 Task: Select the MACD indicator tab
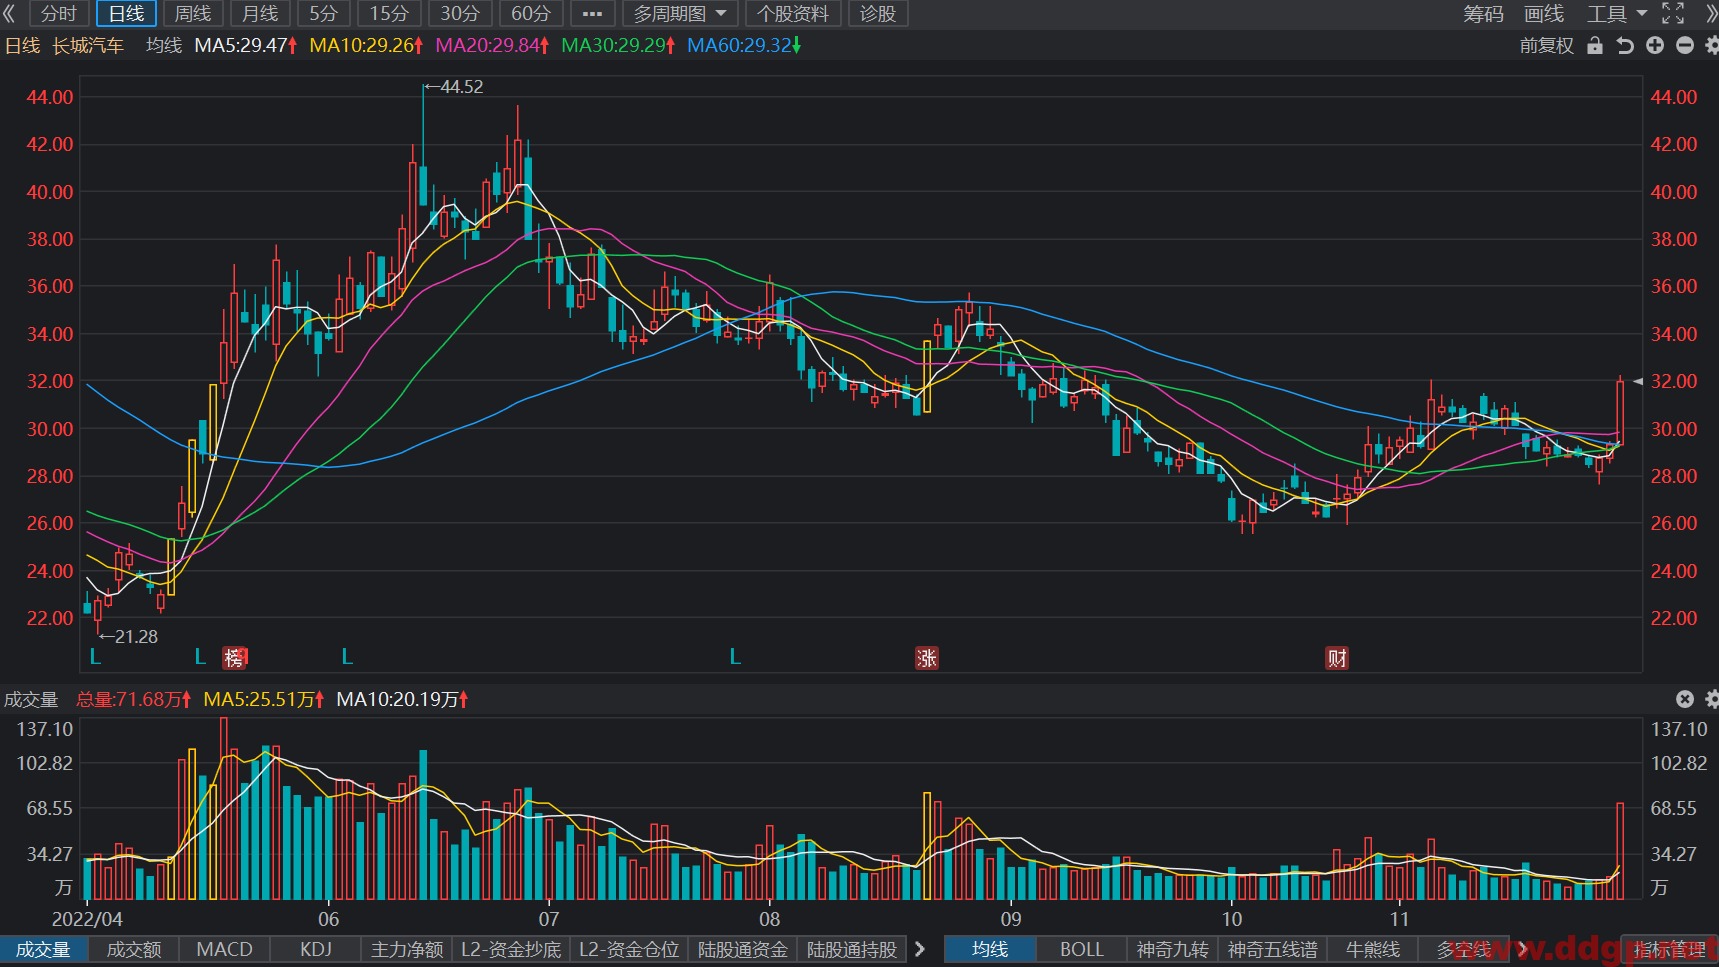225,949
